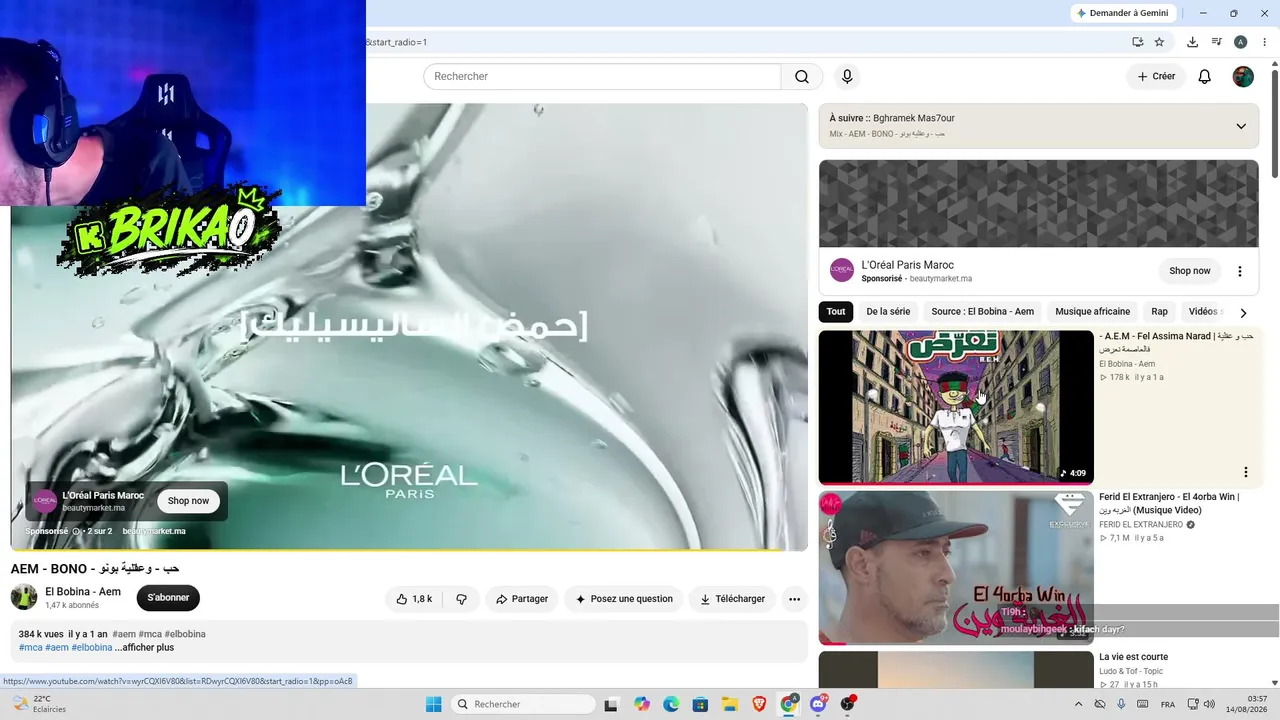
Task: Select the 'De la série' filter chip
Action: point(888,312)
